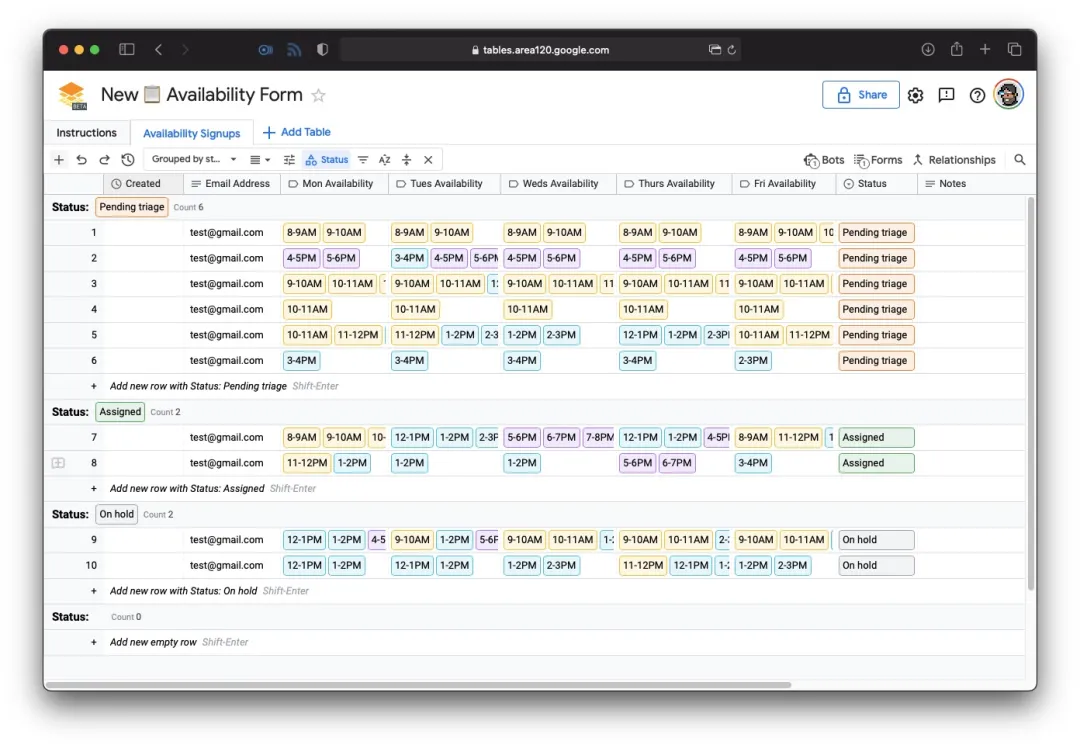
Task: Toggle the Safari sidebar button
Action: (127, 50)
